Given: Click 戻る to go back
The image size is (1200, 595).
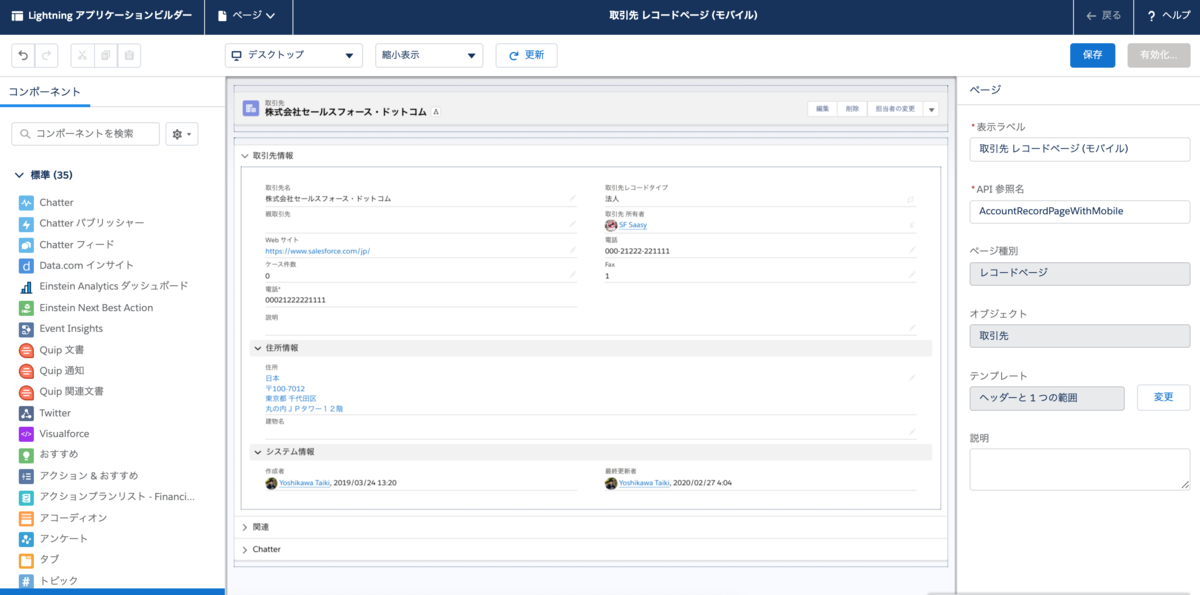Looking at the screenshot, I should tap(1104, 16).
